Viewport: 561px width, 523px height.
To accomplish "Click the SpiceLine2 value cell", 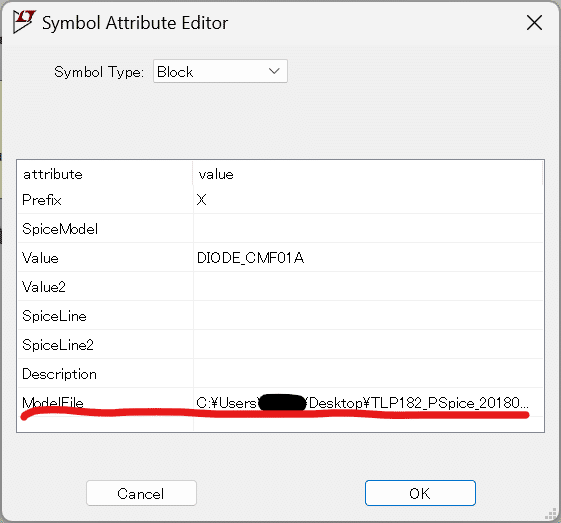I will [368, 345].
